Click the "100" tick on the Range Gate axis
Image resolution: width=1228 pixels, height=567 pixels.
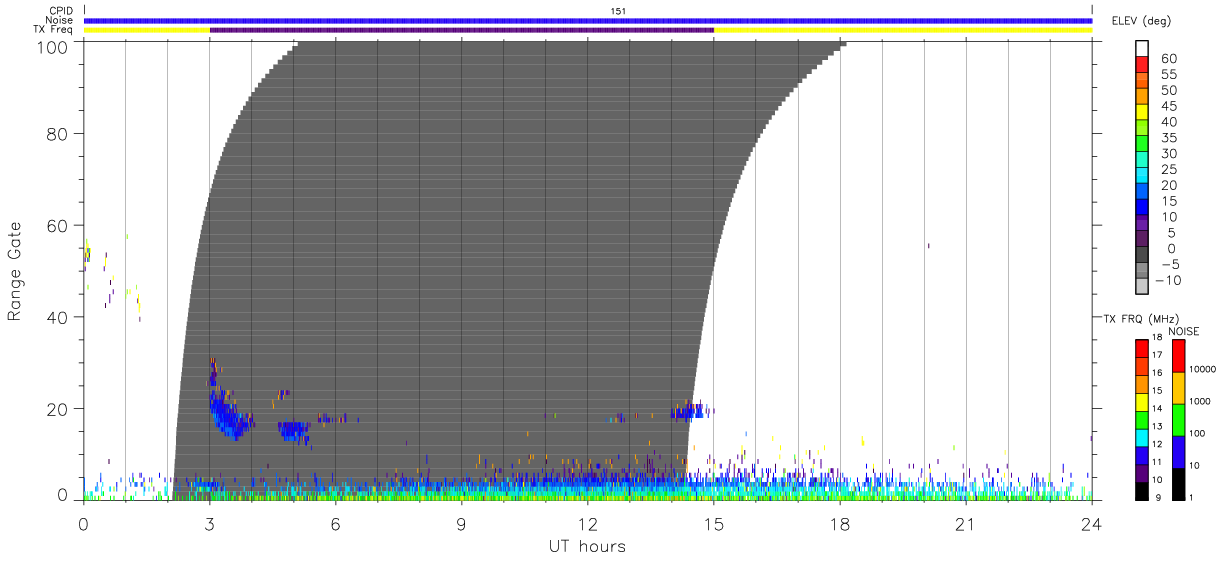pos(53,46)
